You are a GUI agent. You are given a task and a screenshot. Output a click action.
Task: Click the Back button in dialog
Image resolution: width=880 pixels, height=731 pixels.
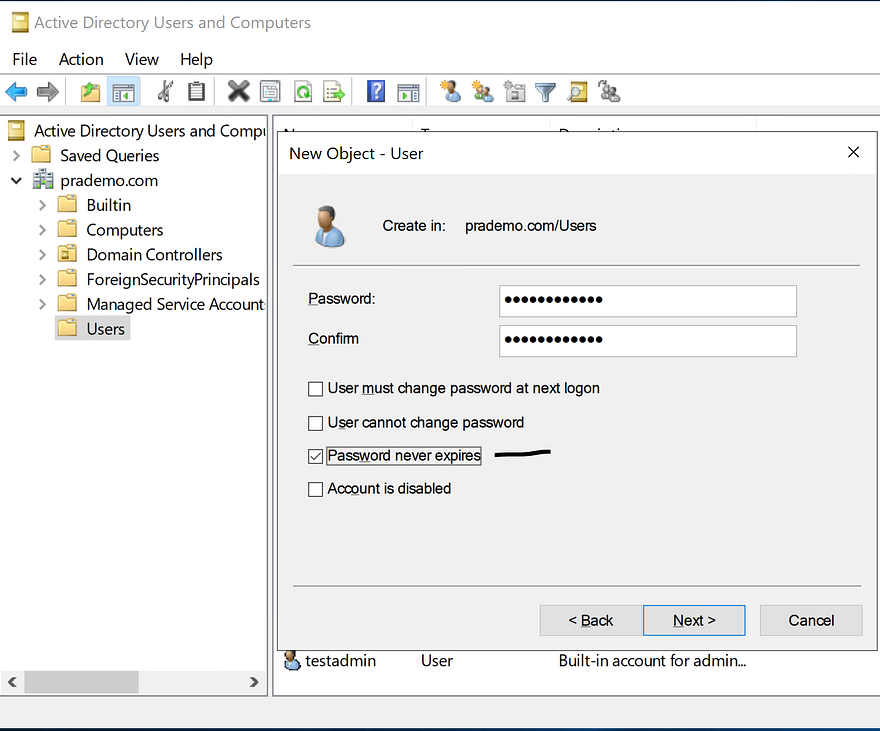(x=590, y=620)
